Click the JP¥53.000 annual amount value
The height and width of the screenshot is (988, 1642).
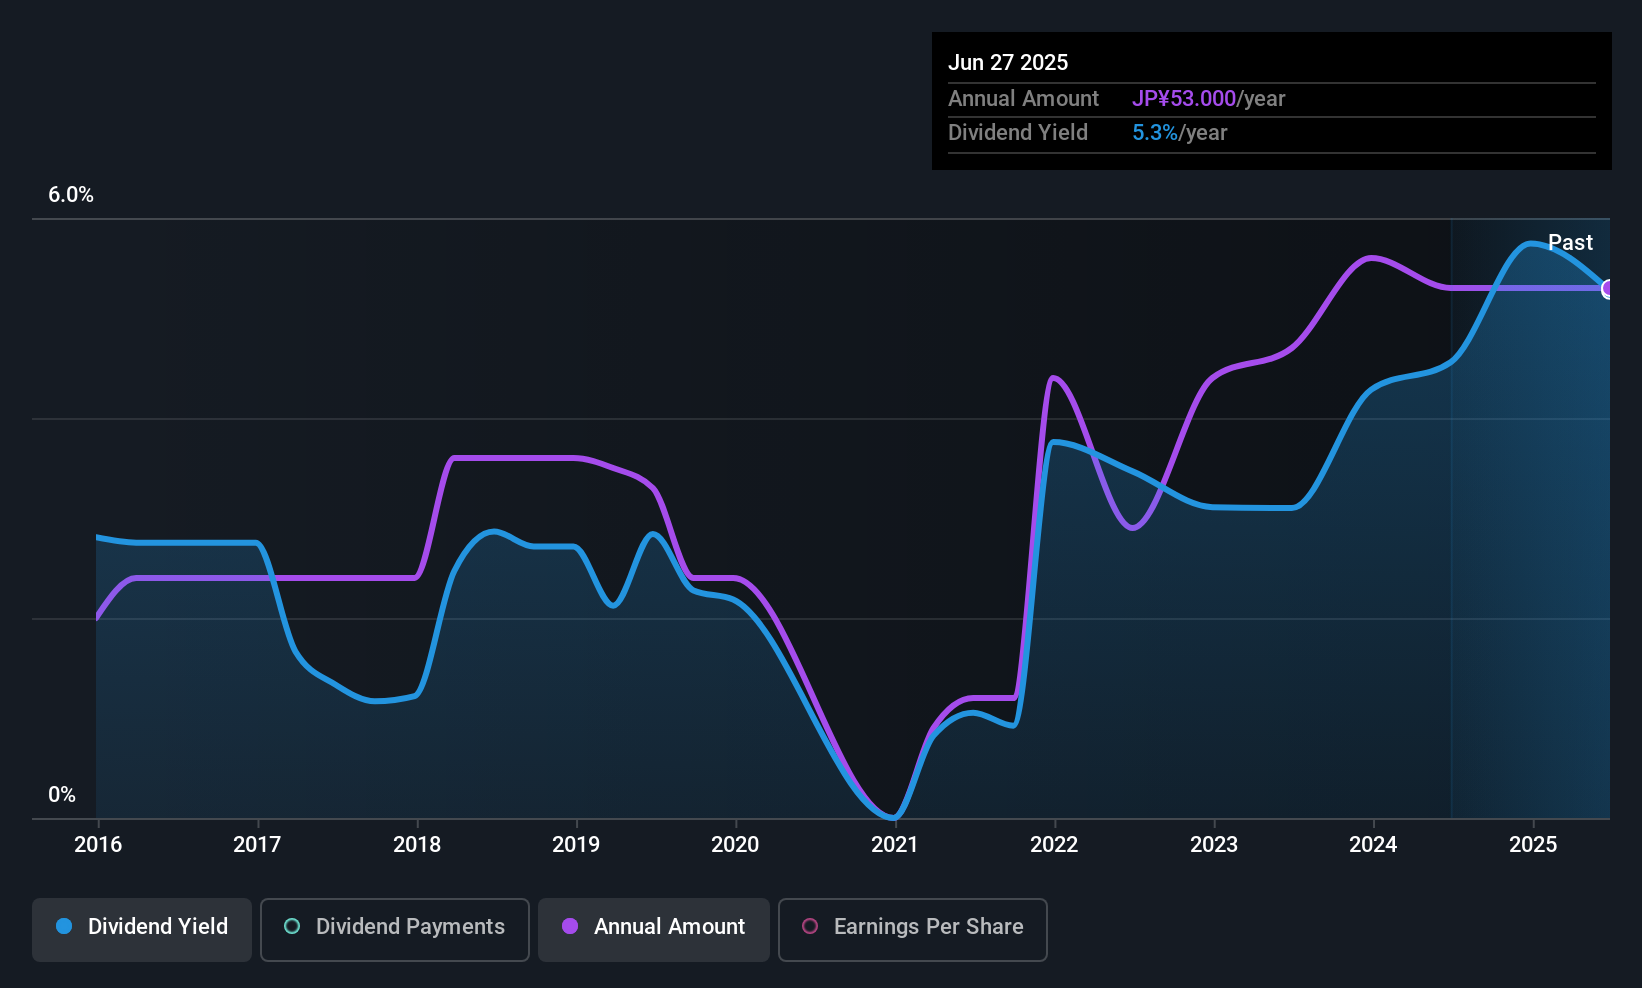pyautogui.click(x=1184, y=99)
